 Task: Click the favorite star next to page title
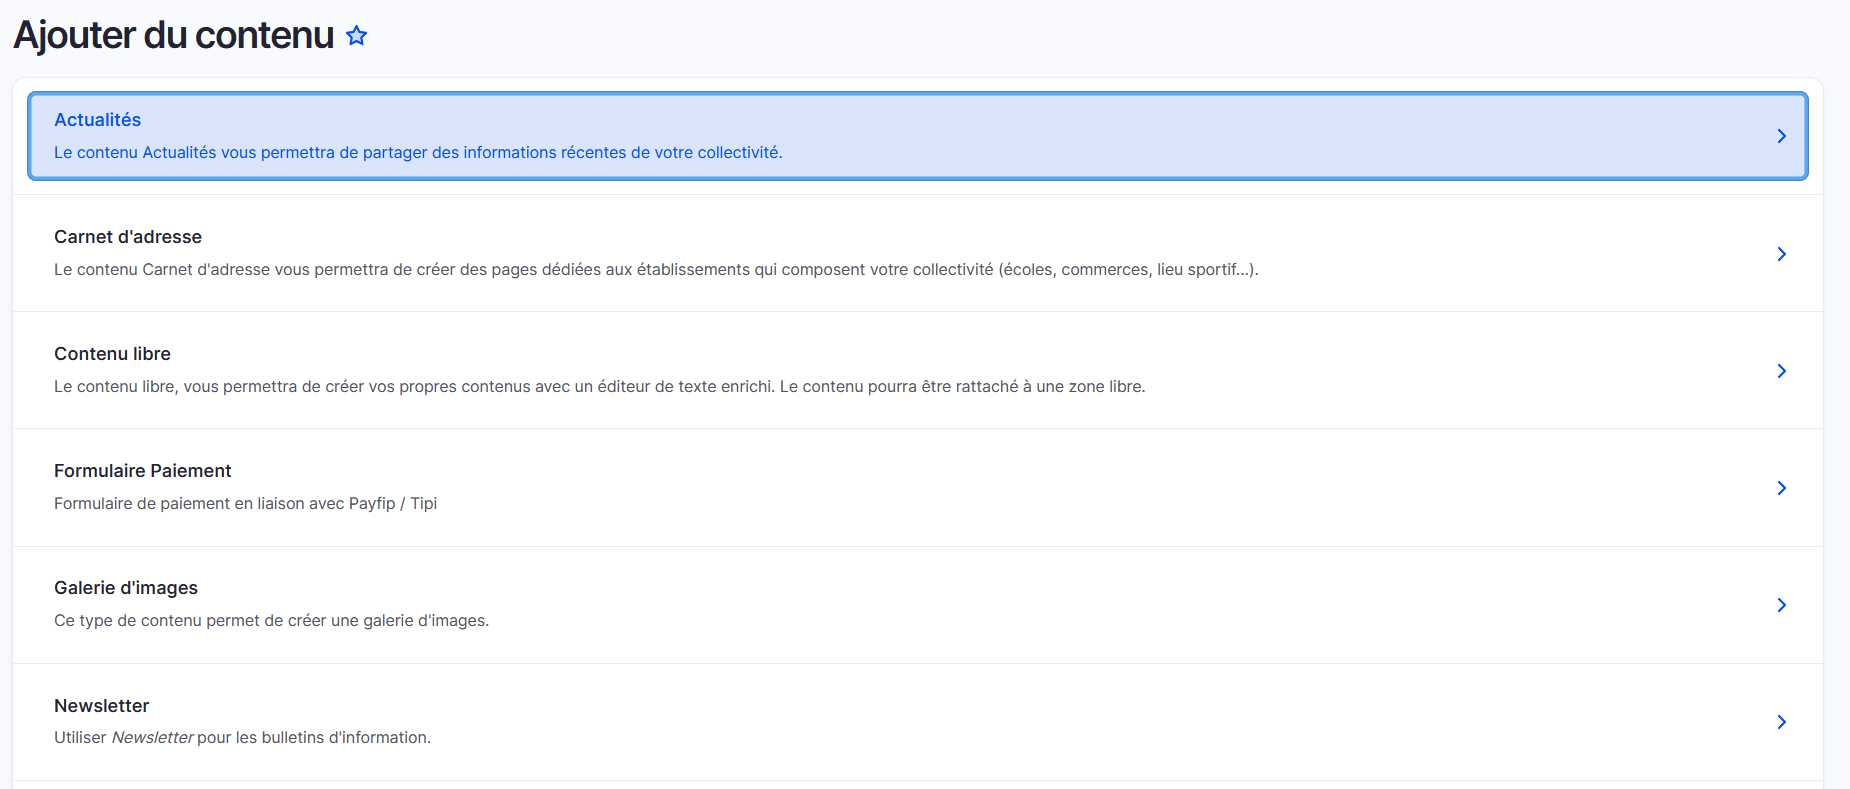point(356,36)
